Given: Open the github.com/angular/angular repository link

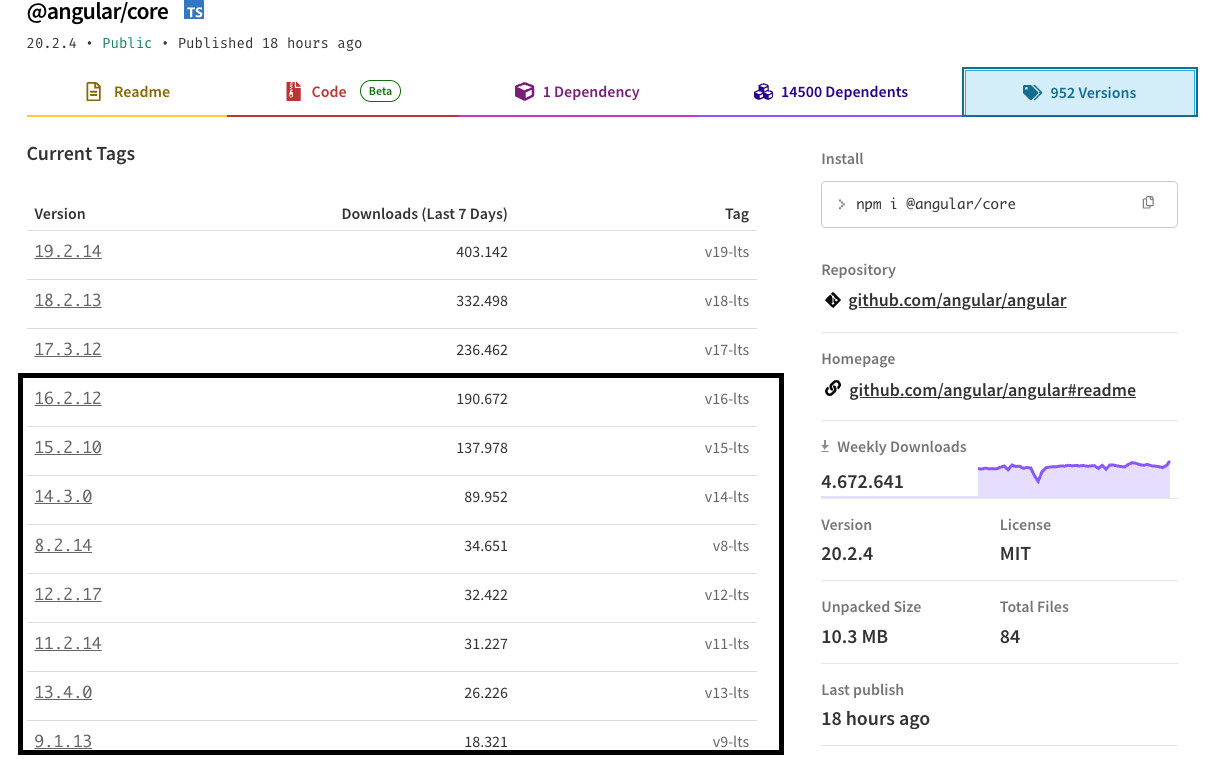Looking at the screenshot, I should pos(957,300).
